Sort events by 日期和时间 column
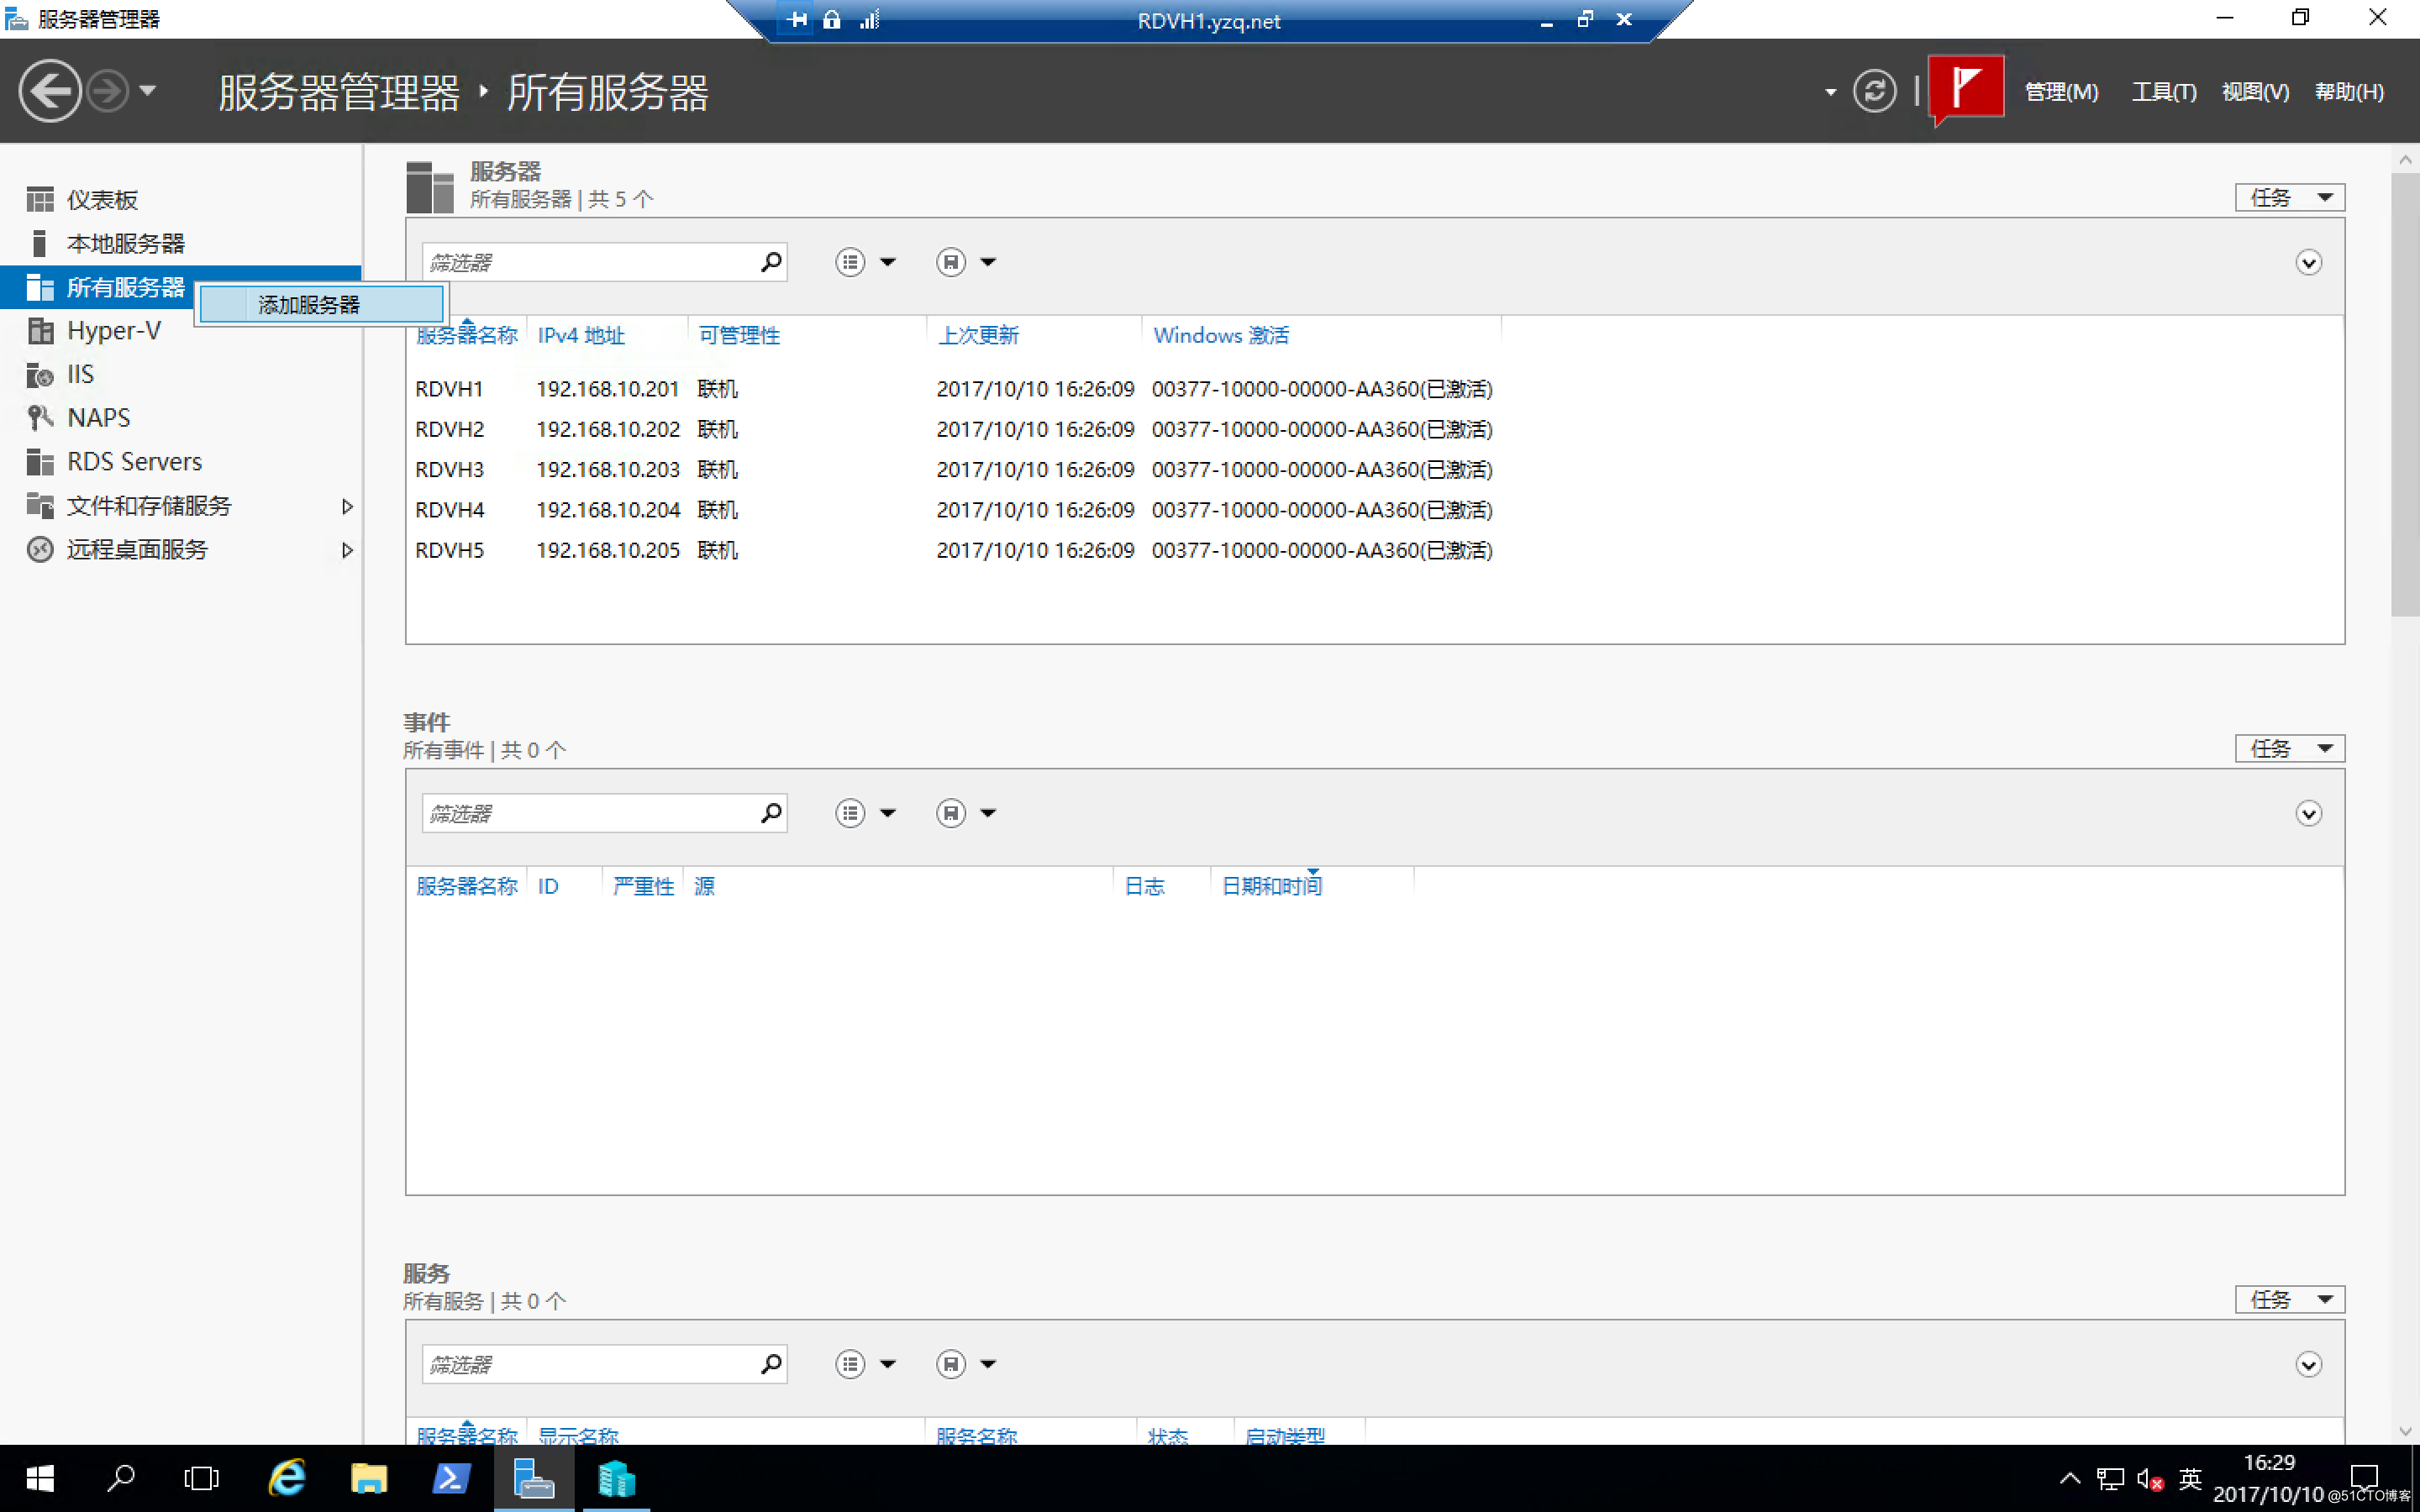 tap(1271, 886)
